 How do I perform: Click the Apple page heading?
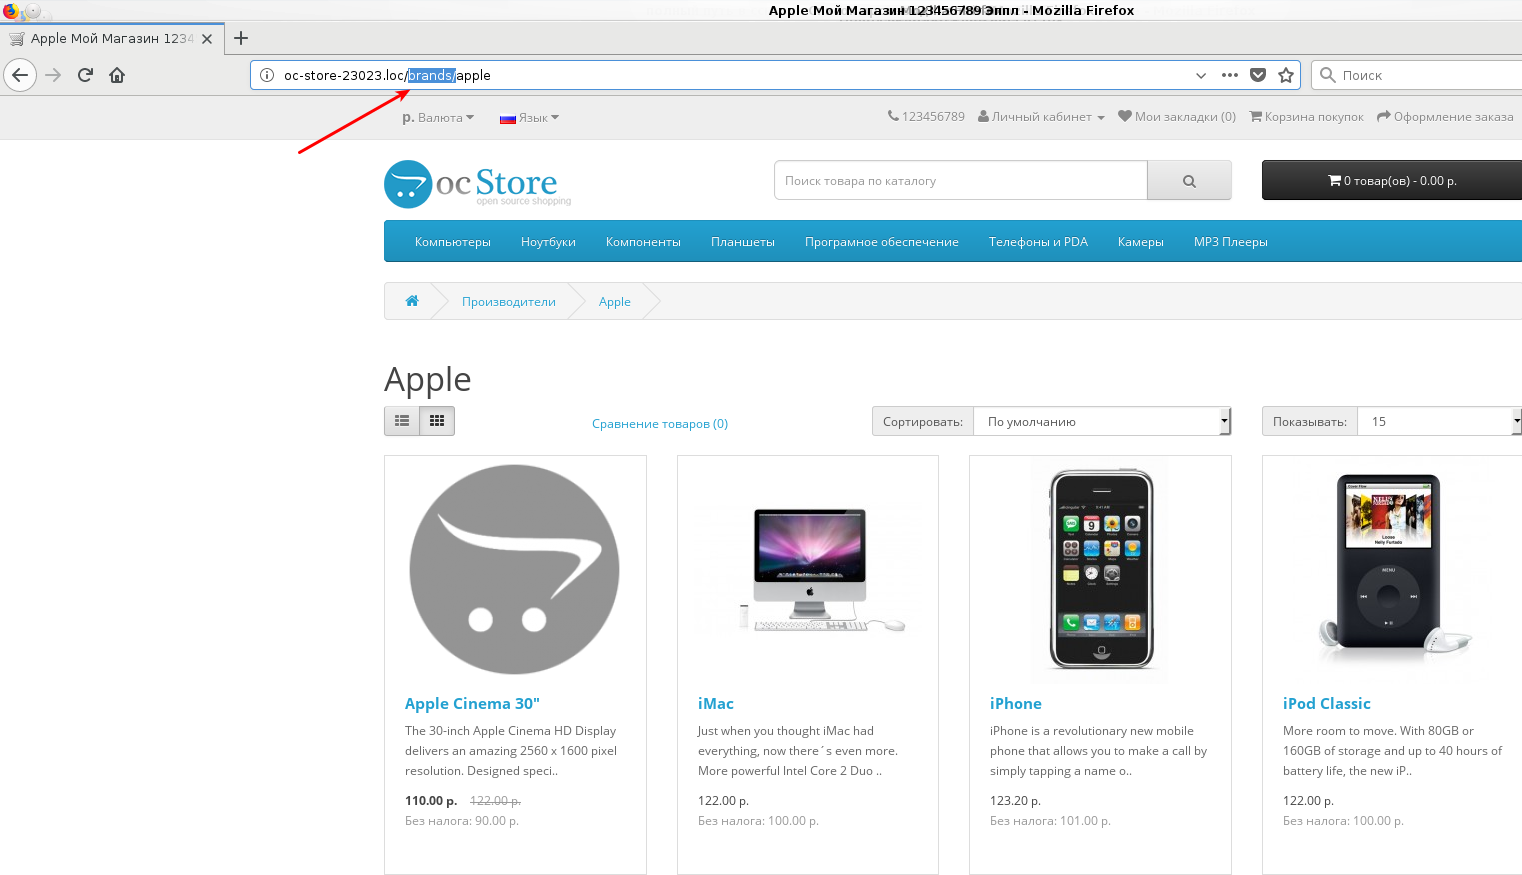(428, 380)
